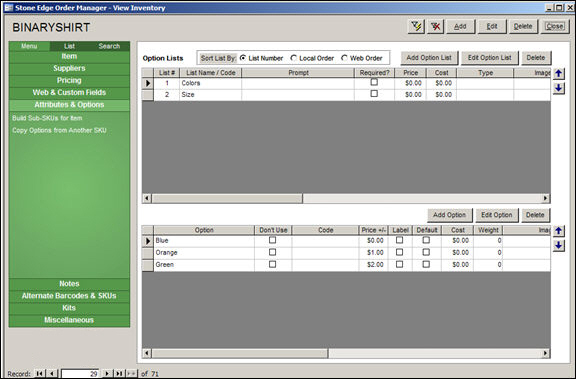
Task: Toggle Don't Use checkbox for Blue
Action: tap(272, 240)
